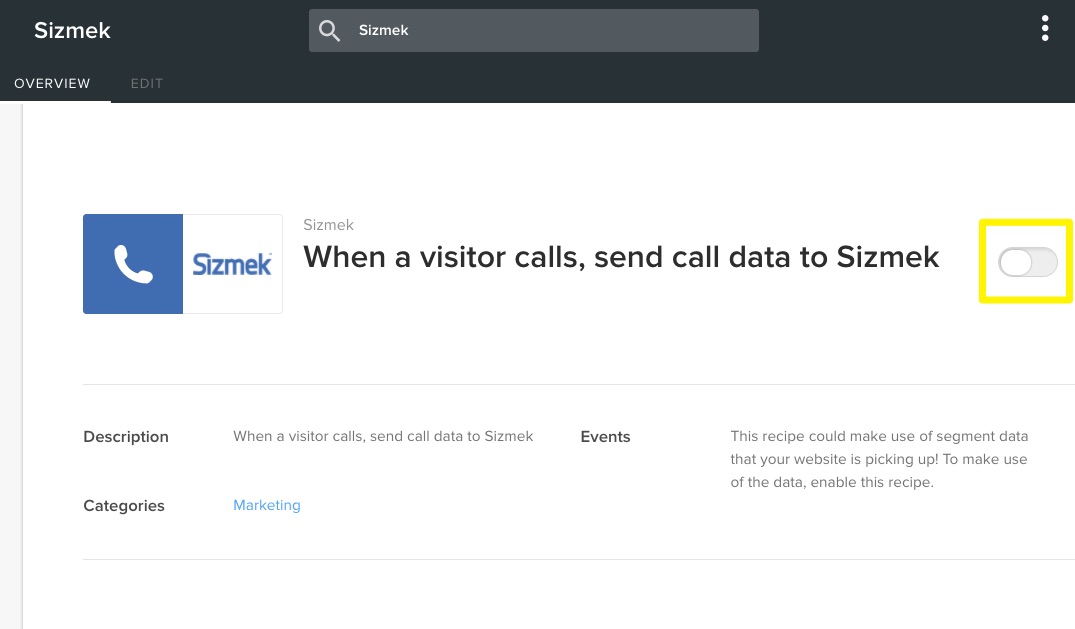1075x629 pixels.
Task: Open the Marketing category link
Action: tap(266, 505)
